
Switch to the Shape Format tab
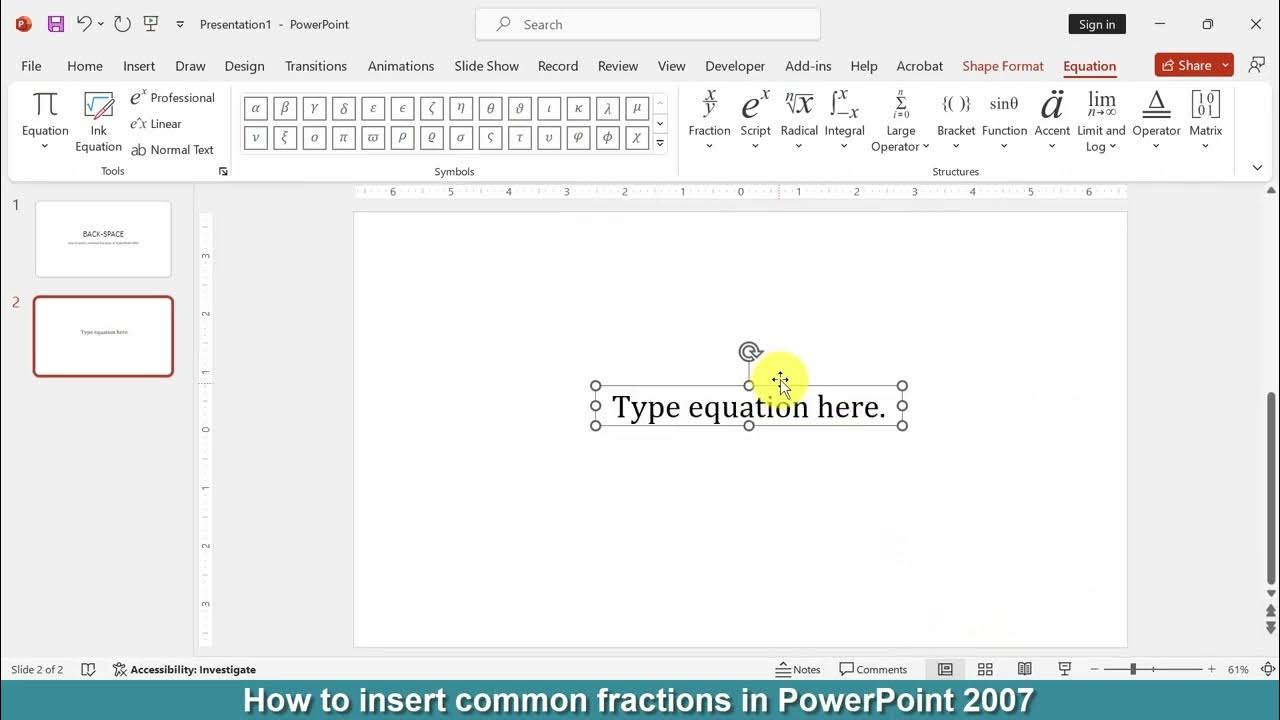[1003, 66]
